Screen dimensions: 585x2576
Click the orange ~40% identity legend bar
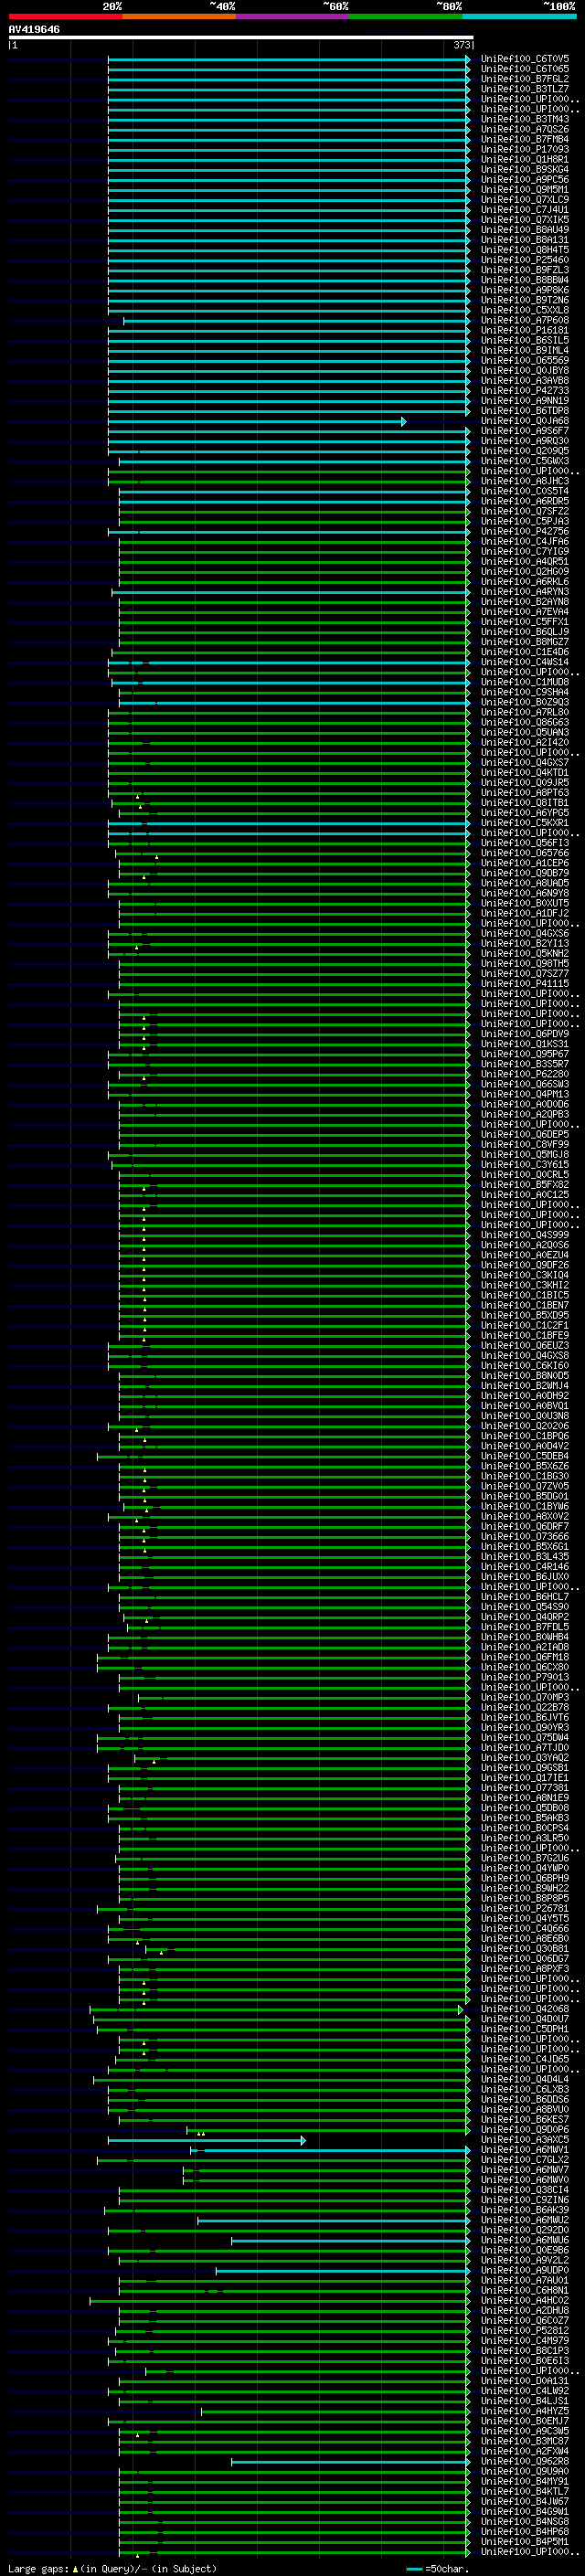coord(179,16)
